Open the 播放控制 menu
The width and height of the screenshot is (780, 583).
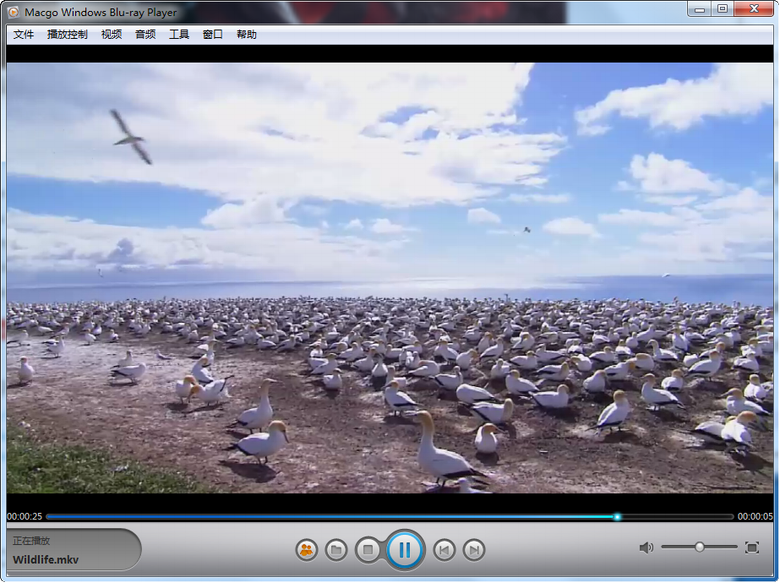[67, 34]
